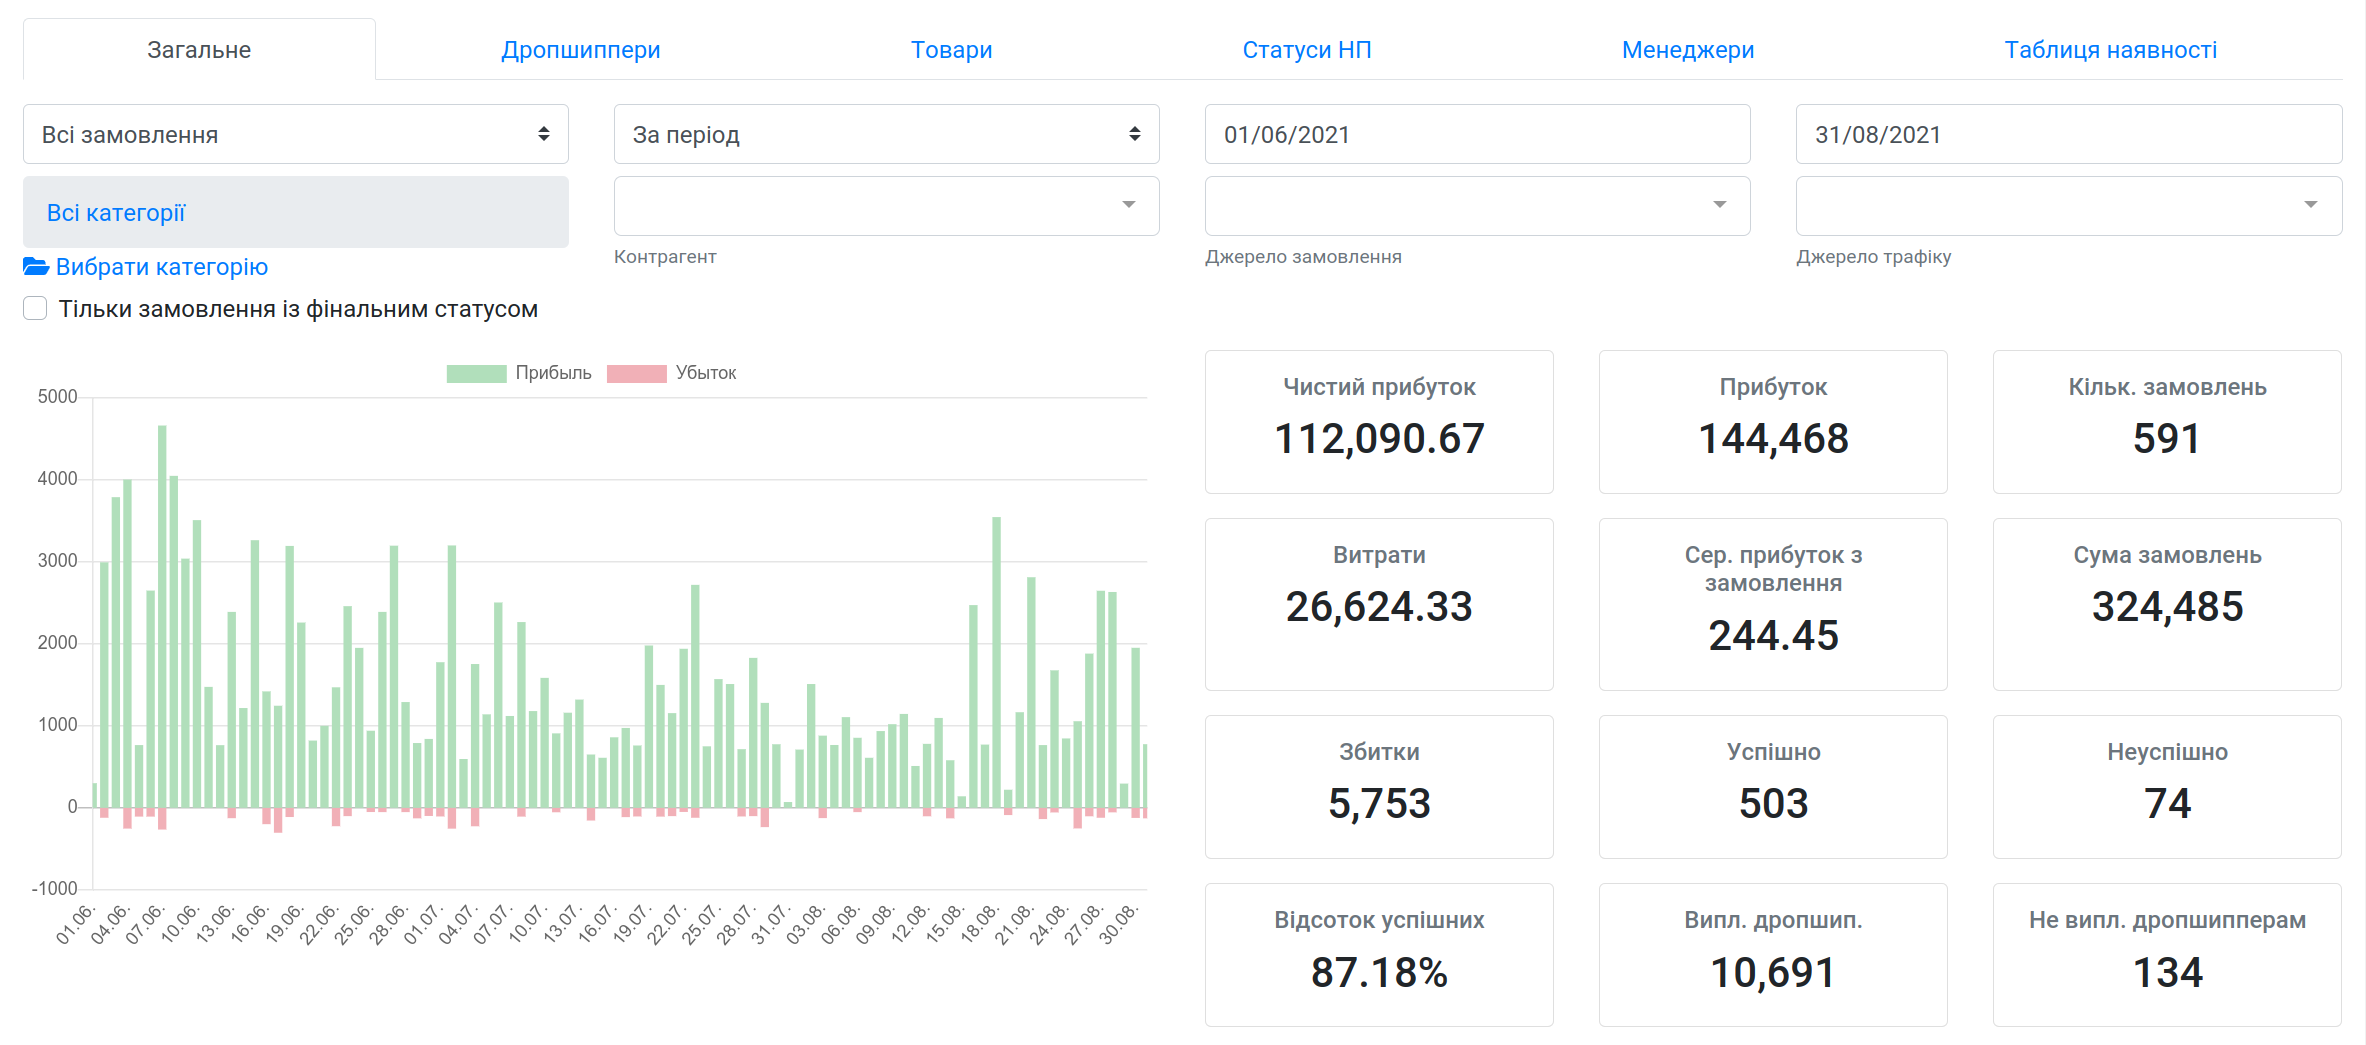Click the end date field 31/08/2021
The image size is (2366, 1045).
pyautogui.click(x=2069, y=134)
